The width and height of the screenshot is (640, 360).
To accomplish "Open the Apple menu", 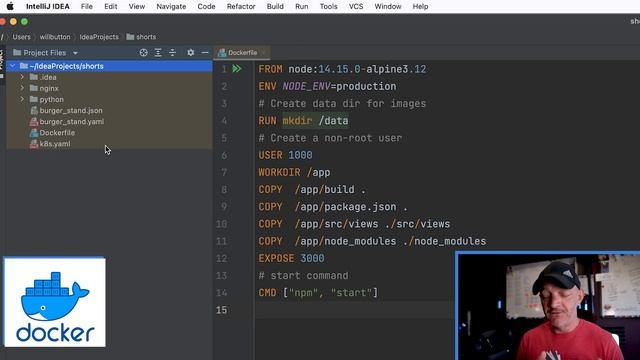I will [x=10, y=7].
